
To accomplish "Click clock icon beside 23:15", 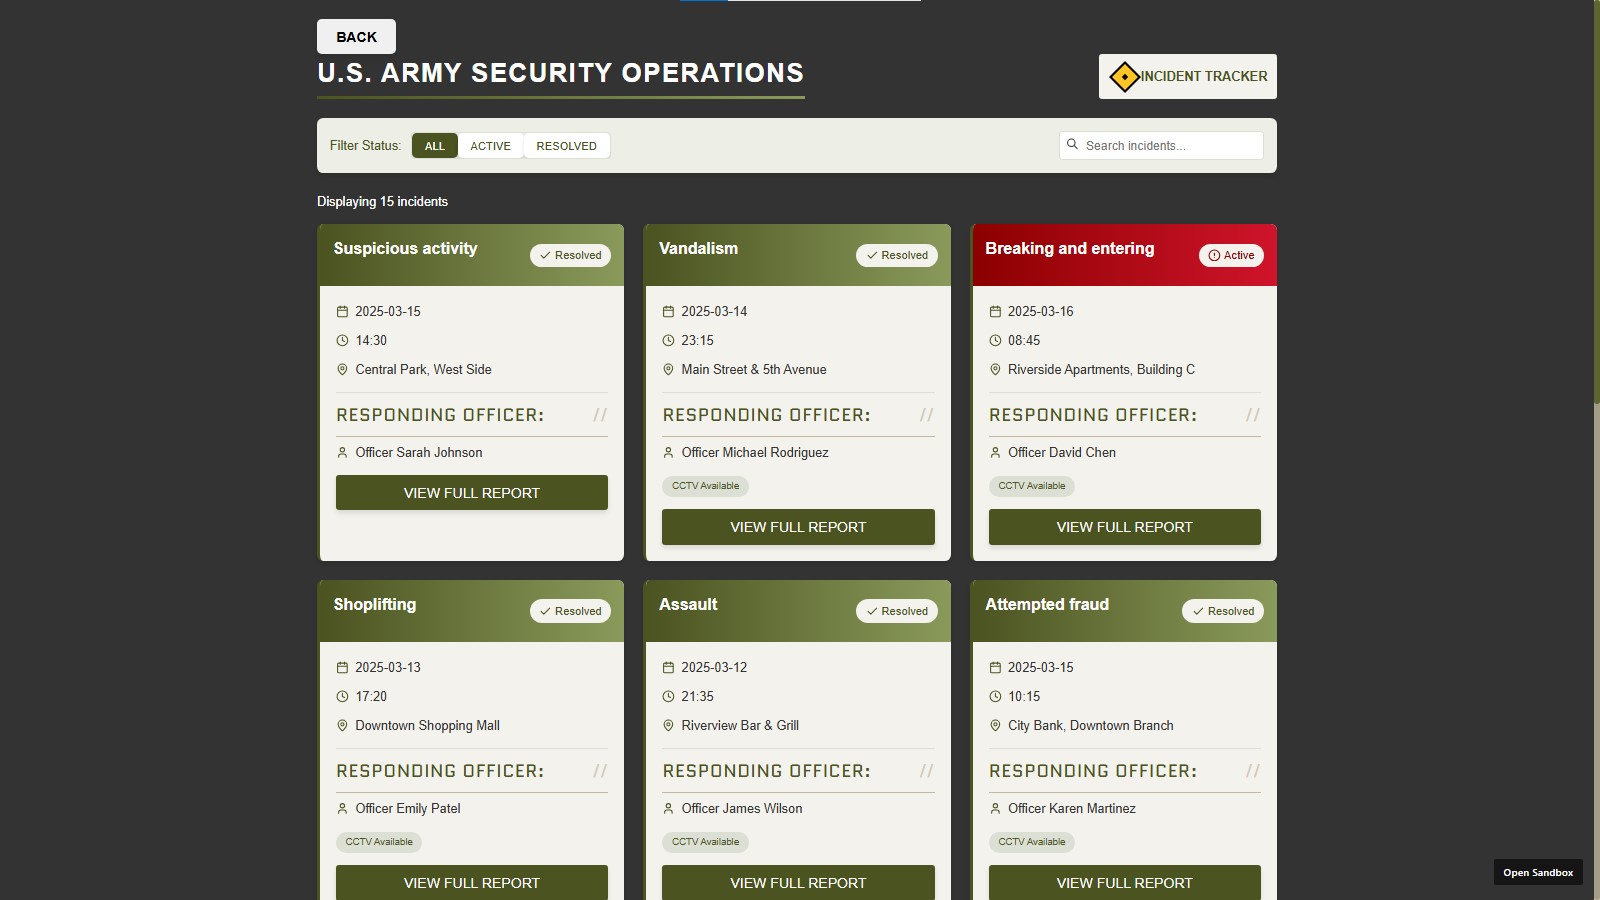I will [668, 341].
